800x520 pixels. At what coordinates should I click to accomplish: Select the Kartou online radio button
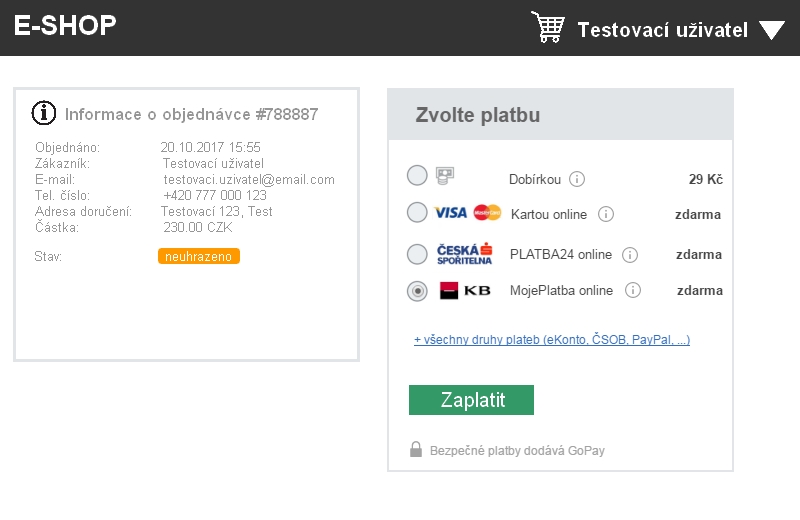point(417,212)
